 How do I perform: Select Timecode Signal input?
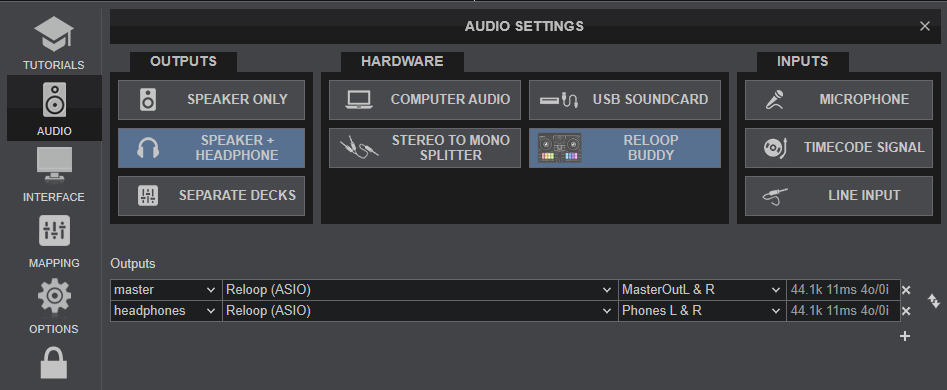pos(839,148)
